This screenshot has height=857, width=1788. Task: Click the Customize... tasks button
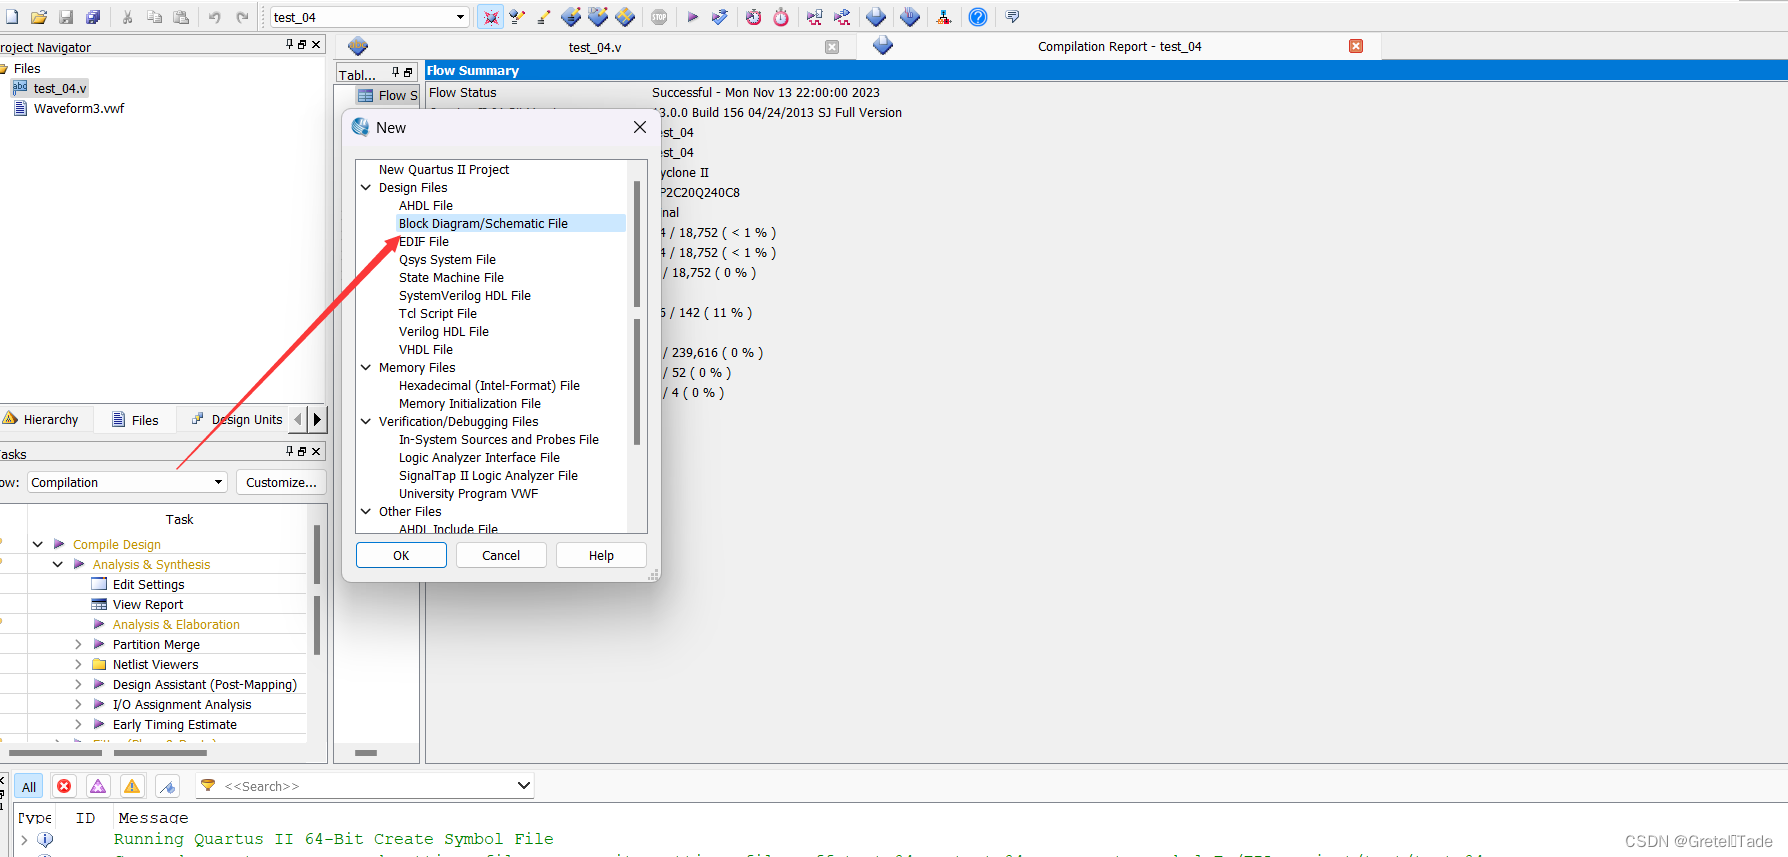tap(281, 482)
